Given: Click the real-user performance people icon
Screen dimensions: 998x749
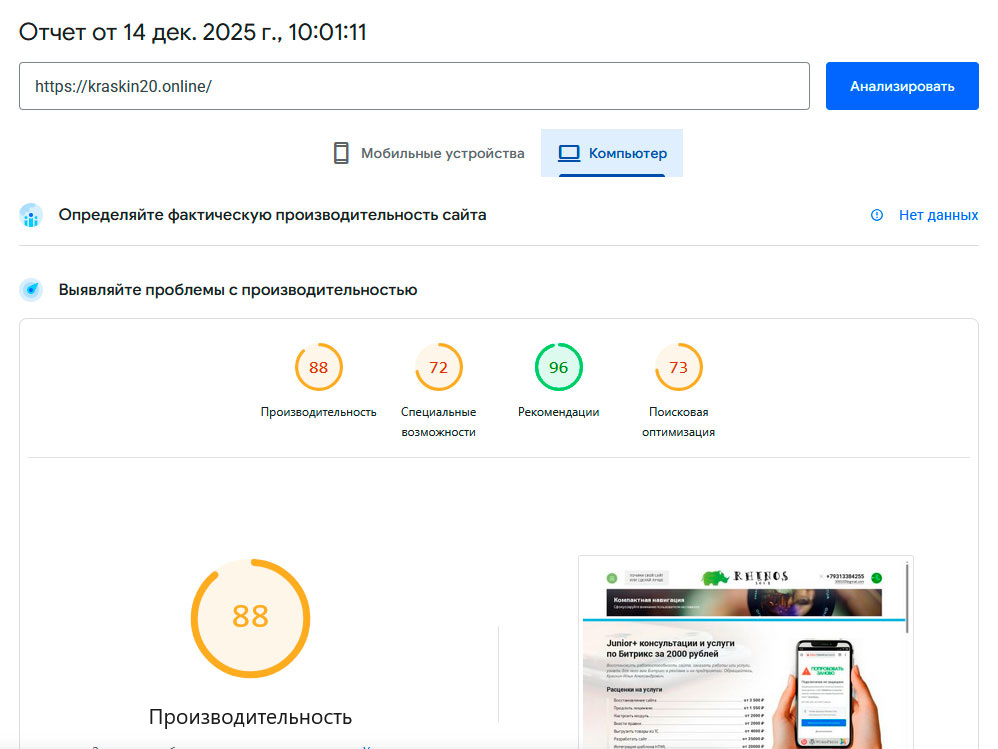Looking at the screenshot, I should coord(31,215).
